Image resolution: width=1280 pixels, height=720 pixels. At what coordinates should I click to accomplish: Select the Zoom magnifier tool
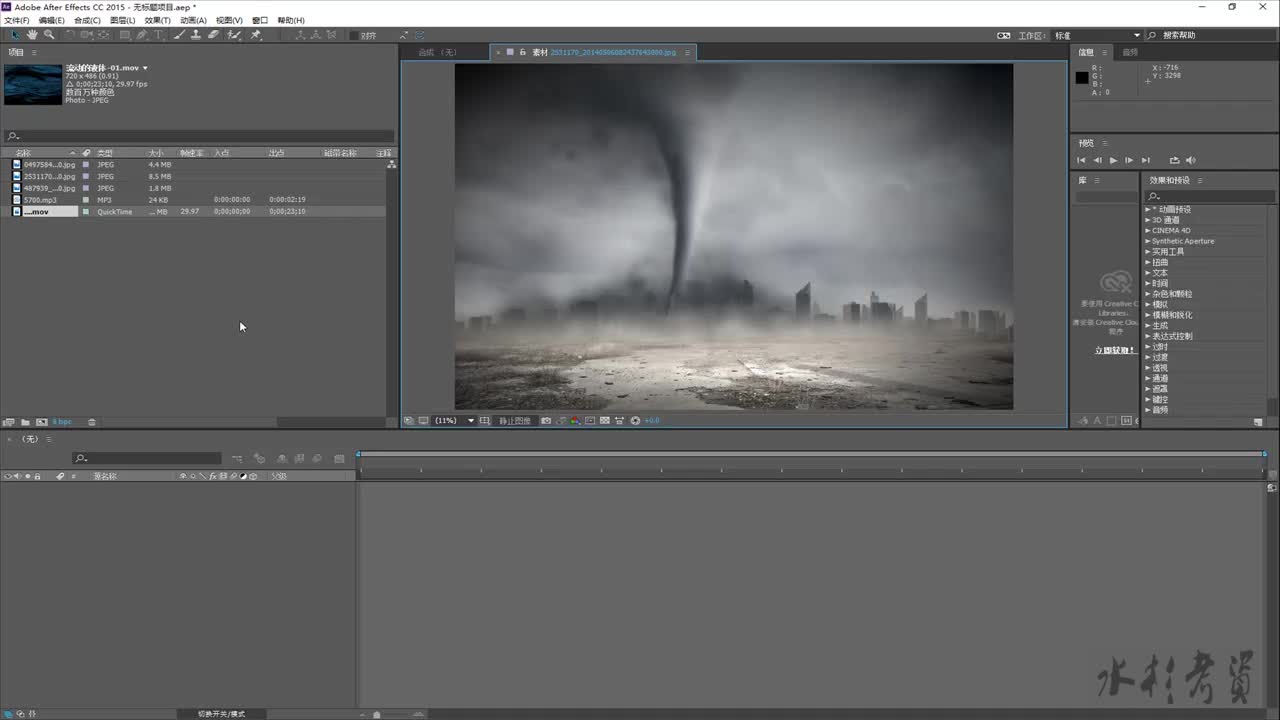[x=49, y=35]
